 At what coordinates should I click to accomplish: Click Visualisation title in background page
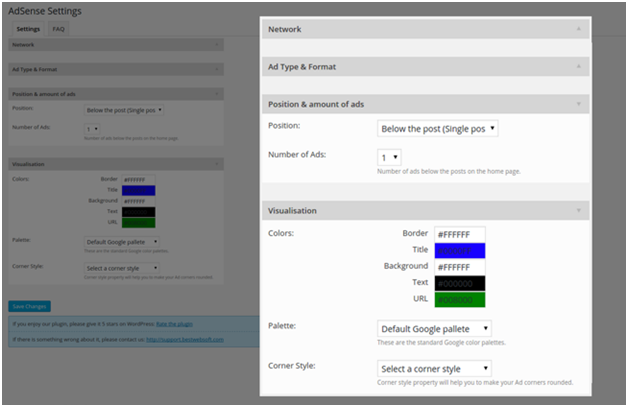(28, 164)
